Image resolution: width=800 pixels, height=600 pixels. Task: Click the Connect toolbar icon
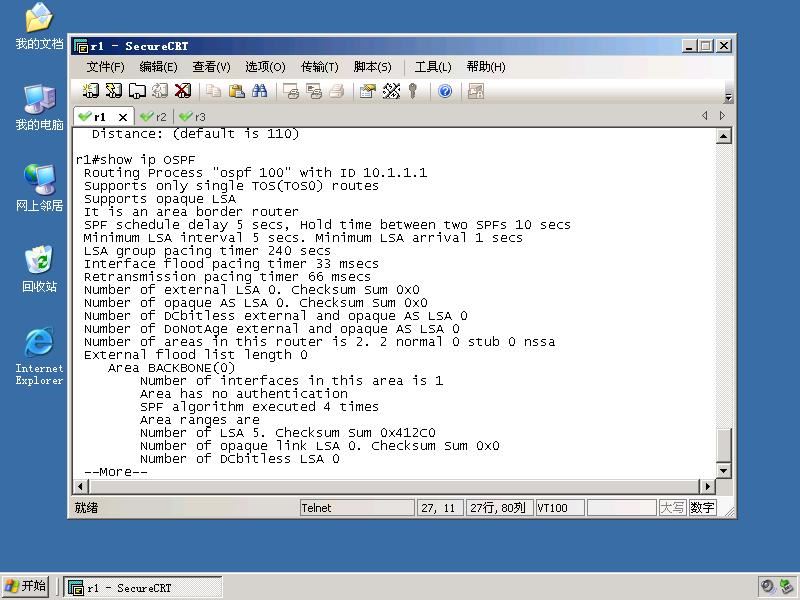coord(91,91)
